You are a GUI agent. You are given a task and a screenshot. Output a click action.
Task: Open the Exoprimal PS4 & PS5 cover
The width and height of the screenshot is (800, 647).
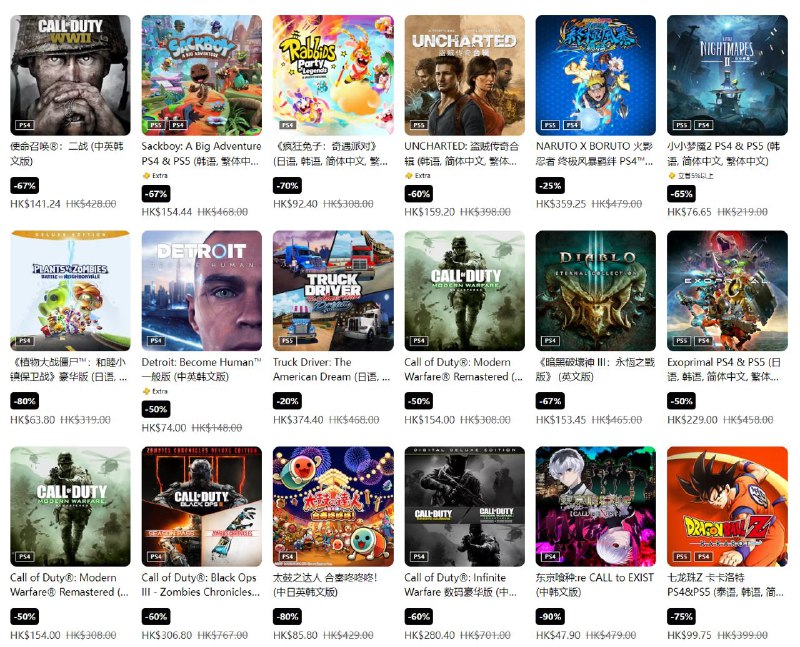pyautogui.click(x=727, y=290)
